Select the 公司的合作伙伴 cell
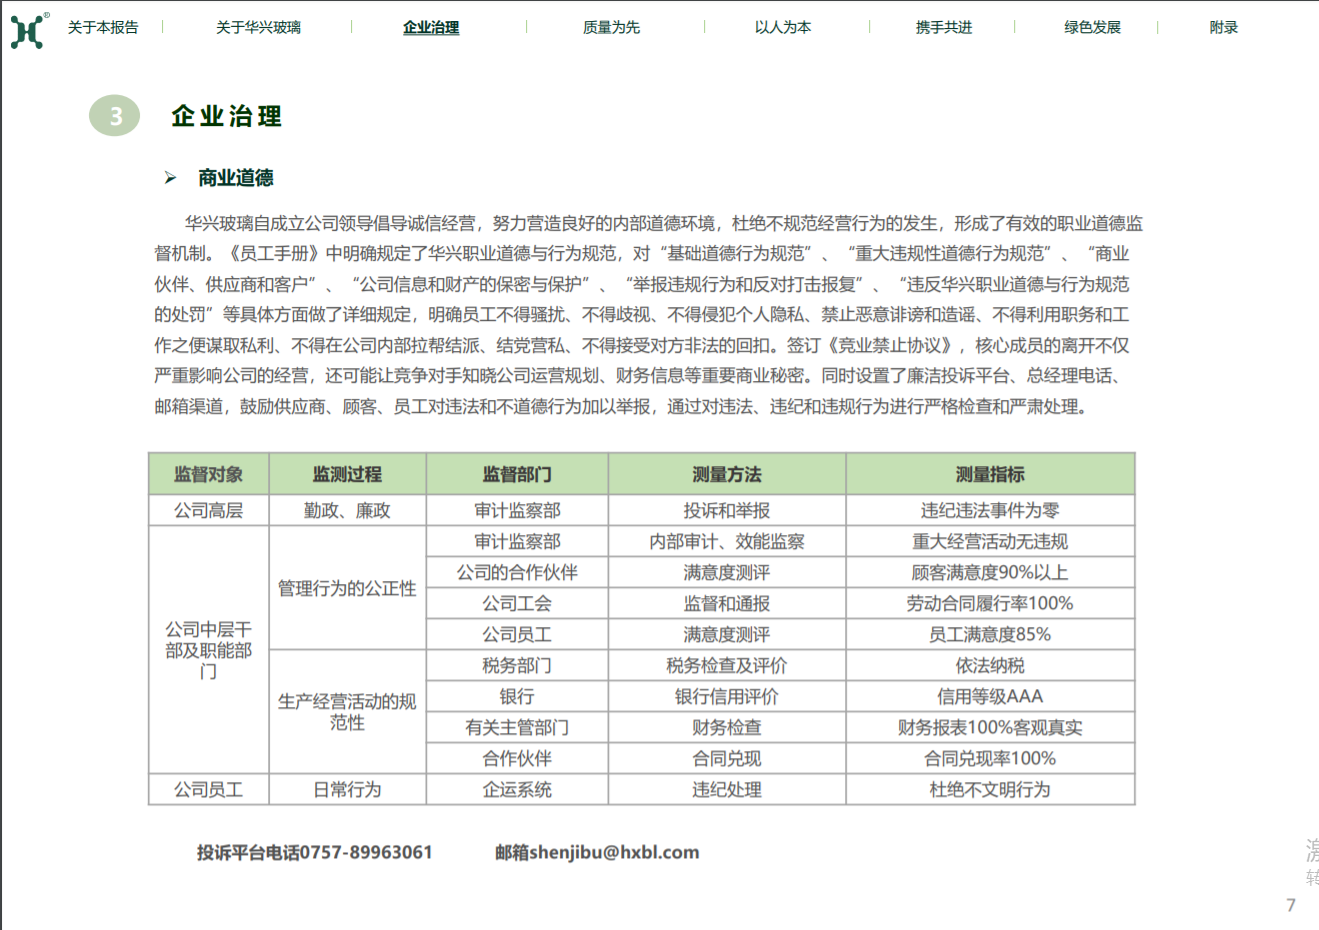 pyautogui.click(x=517, y=572)
